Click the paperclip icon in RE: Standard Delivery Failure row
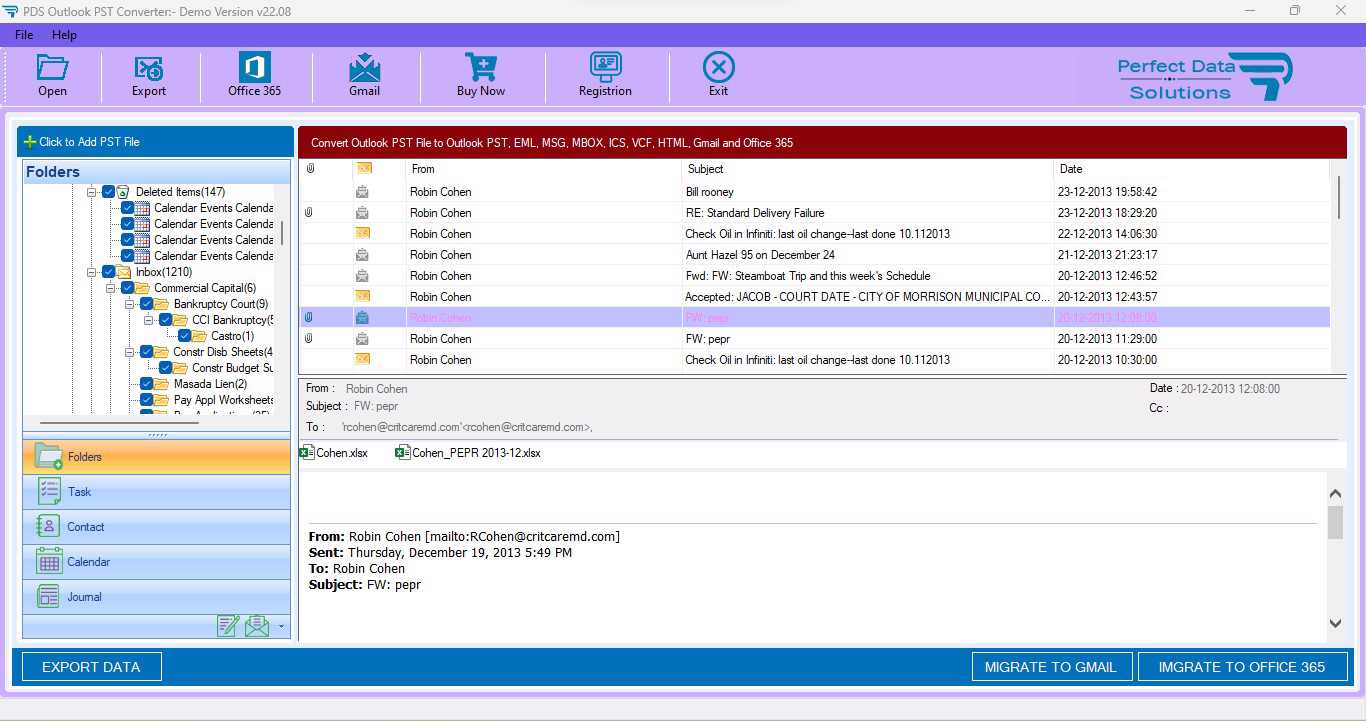This screenshot has width=1366, height=721. tap(309, 212)
